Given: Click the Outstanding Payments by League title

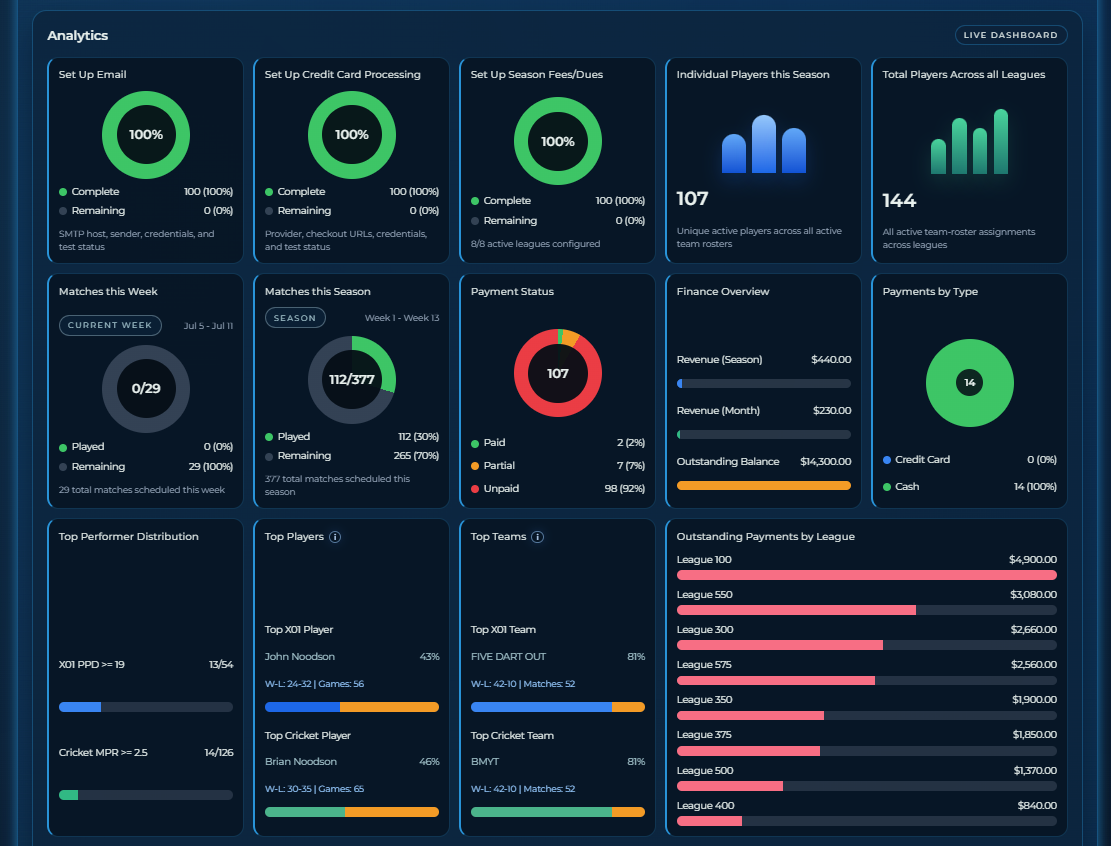Looking at the screenshot, I should pos(765,536).
